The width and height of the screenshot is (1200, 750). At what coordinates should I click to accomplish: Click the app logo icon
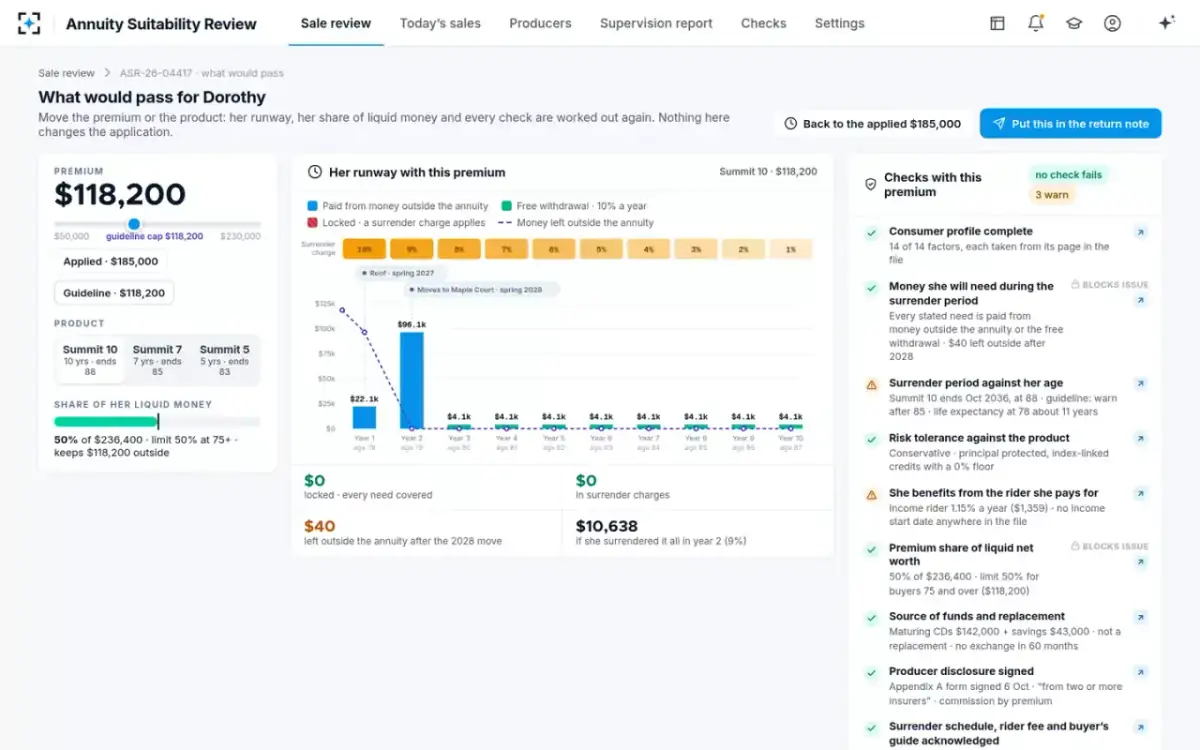tap(30, 23)
